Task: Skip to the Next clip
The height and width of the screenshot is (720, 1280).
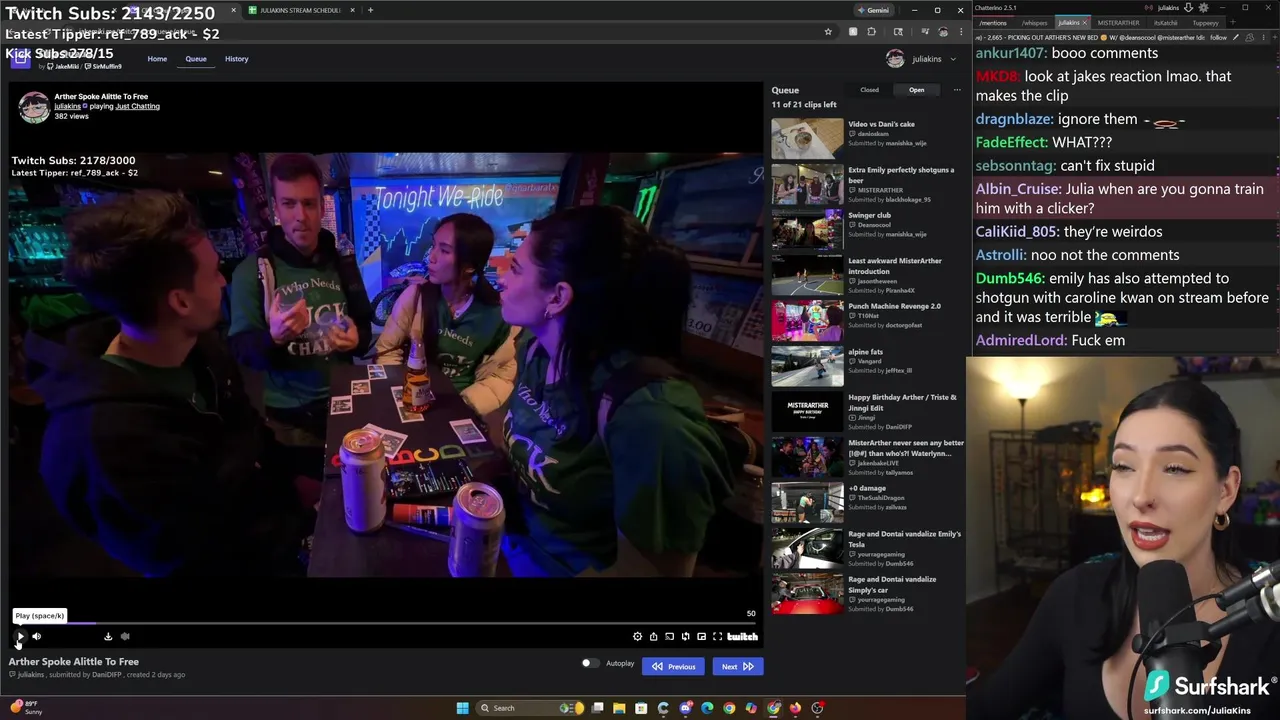Action: tap(738, 666)
